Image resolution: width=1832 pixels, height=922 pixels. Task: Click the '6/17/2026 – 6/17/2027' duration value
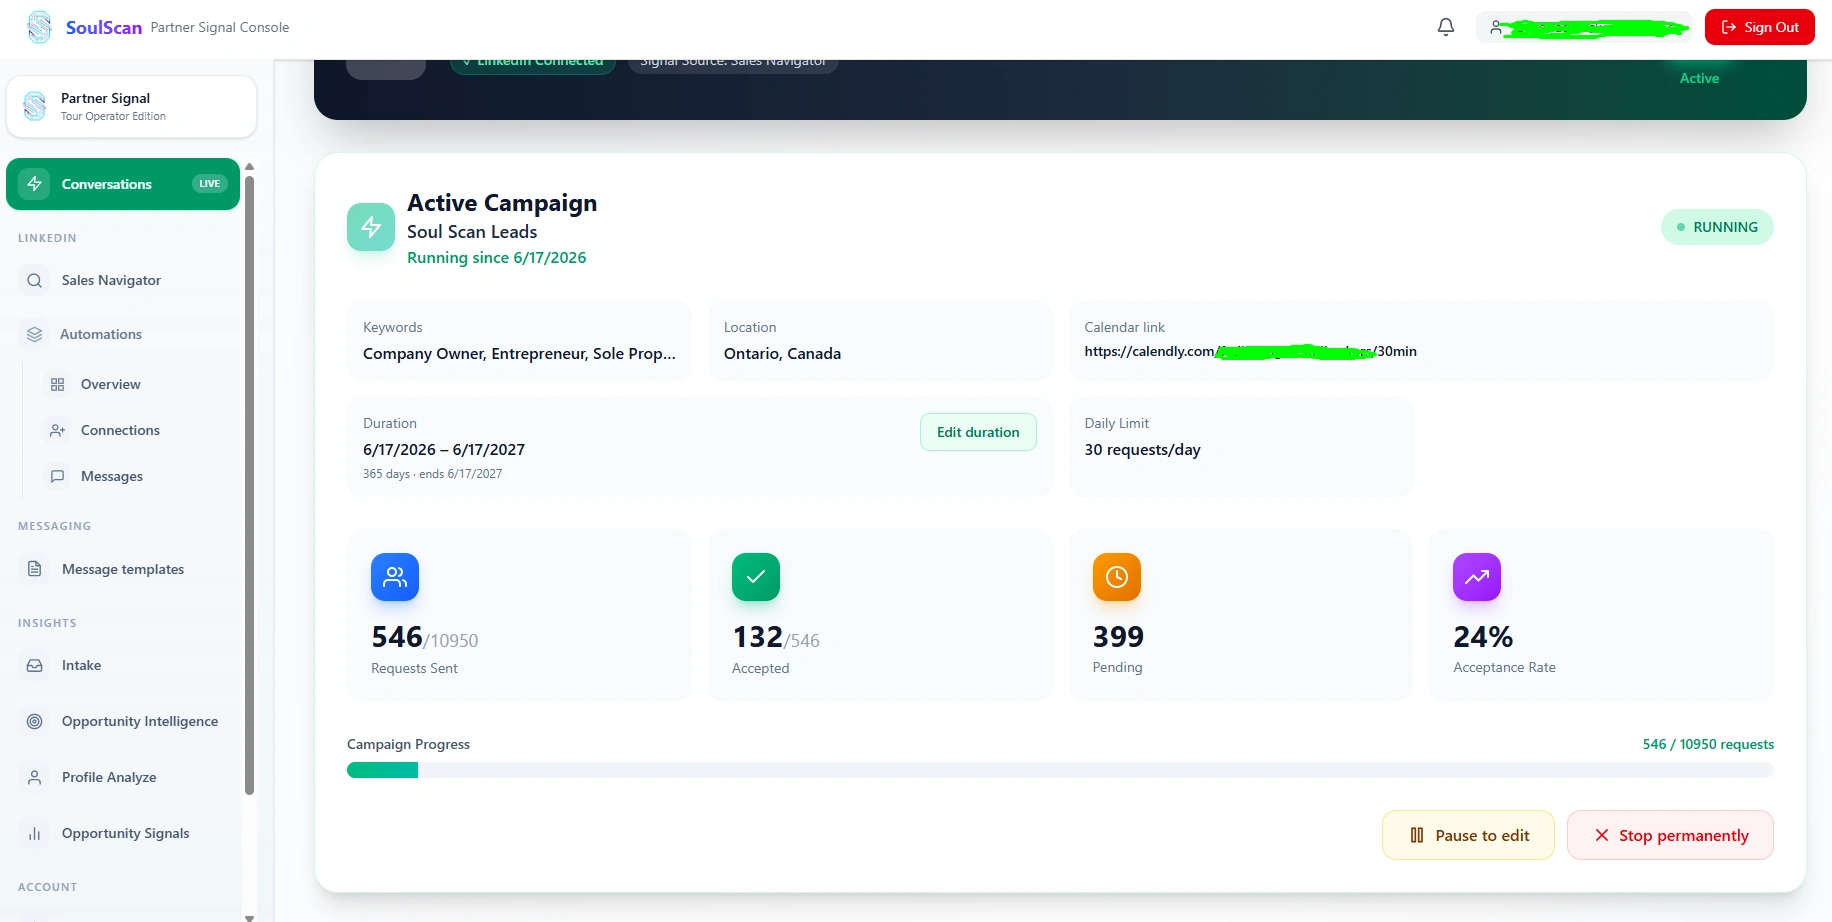click(444, 450)
